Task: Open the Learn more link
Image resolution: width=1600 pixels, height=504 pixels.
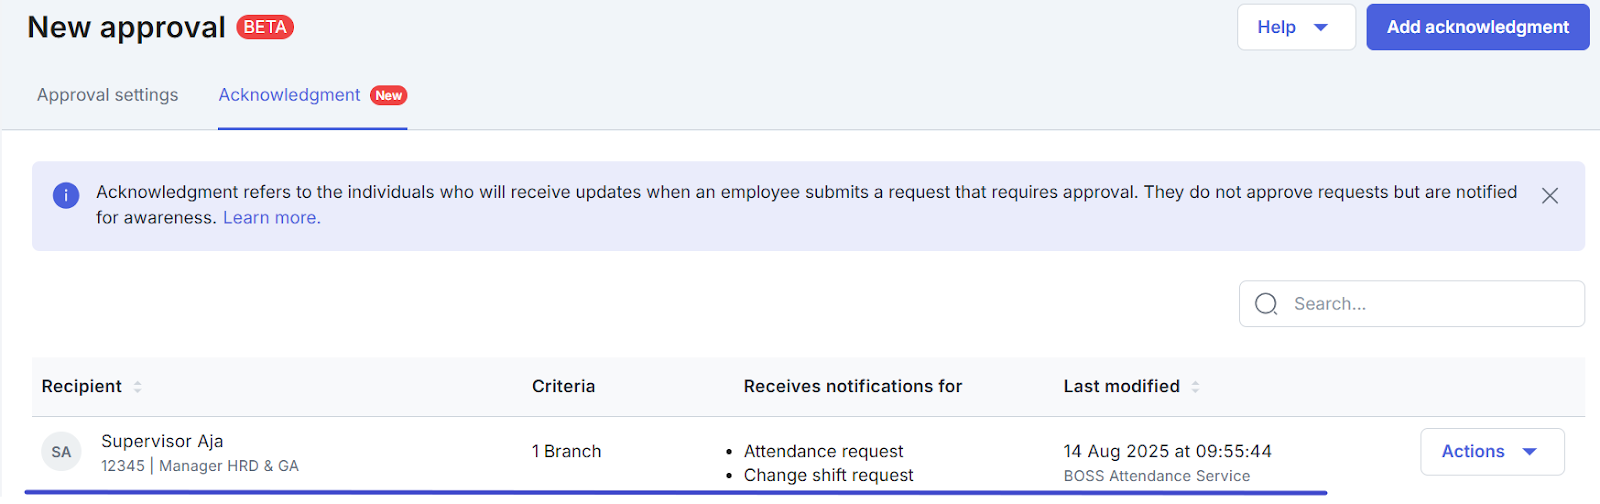Action: coord(271,218)
